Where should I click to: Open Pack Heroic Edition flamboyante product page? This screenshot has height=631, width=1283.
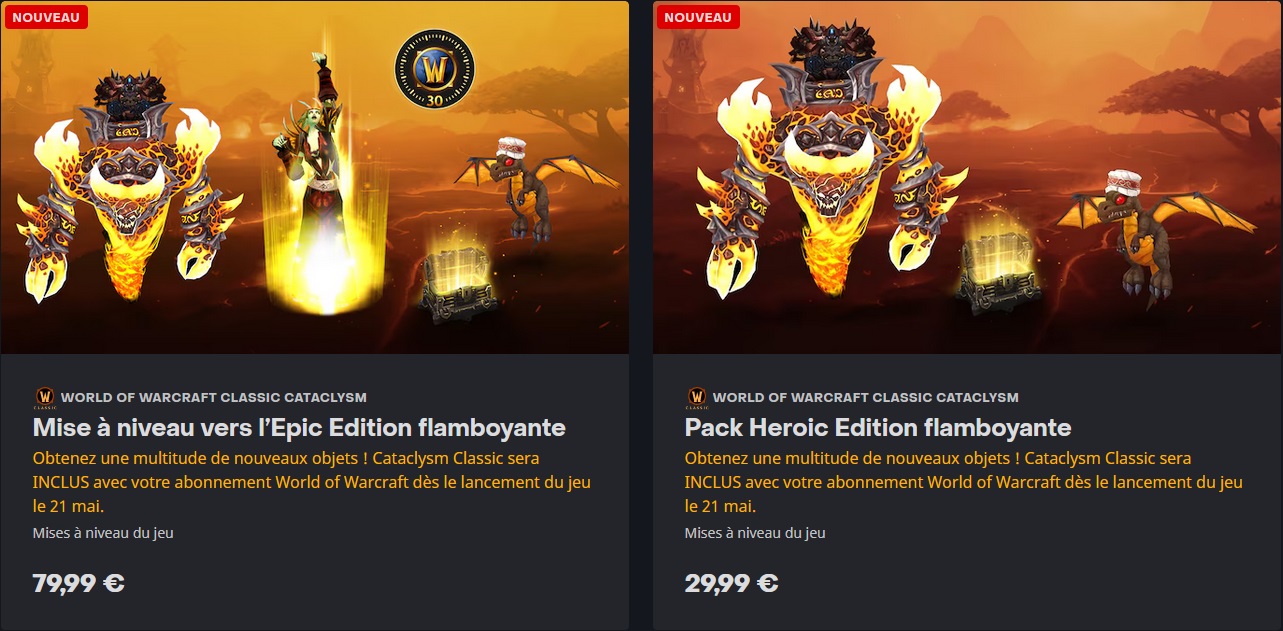(878, 428)
